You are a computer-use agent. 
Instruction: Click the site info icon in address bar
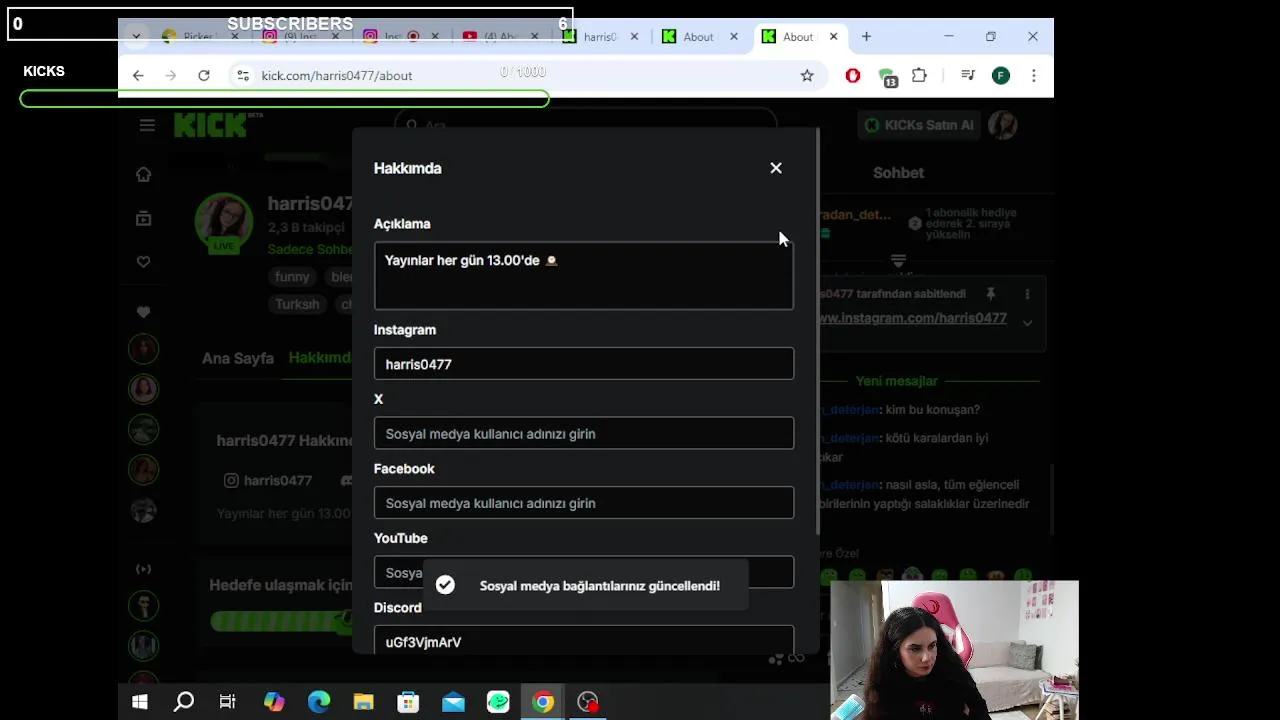(242, 75)
